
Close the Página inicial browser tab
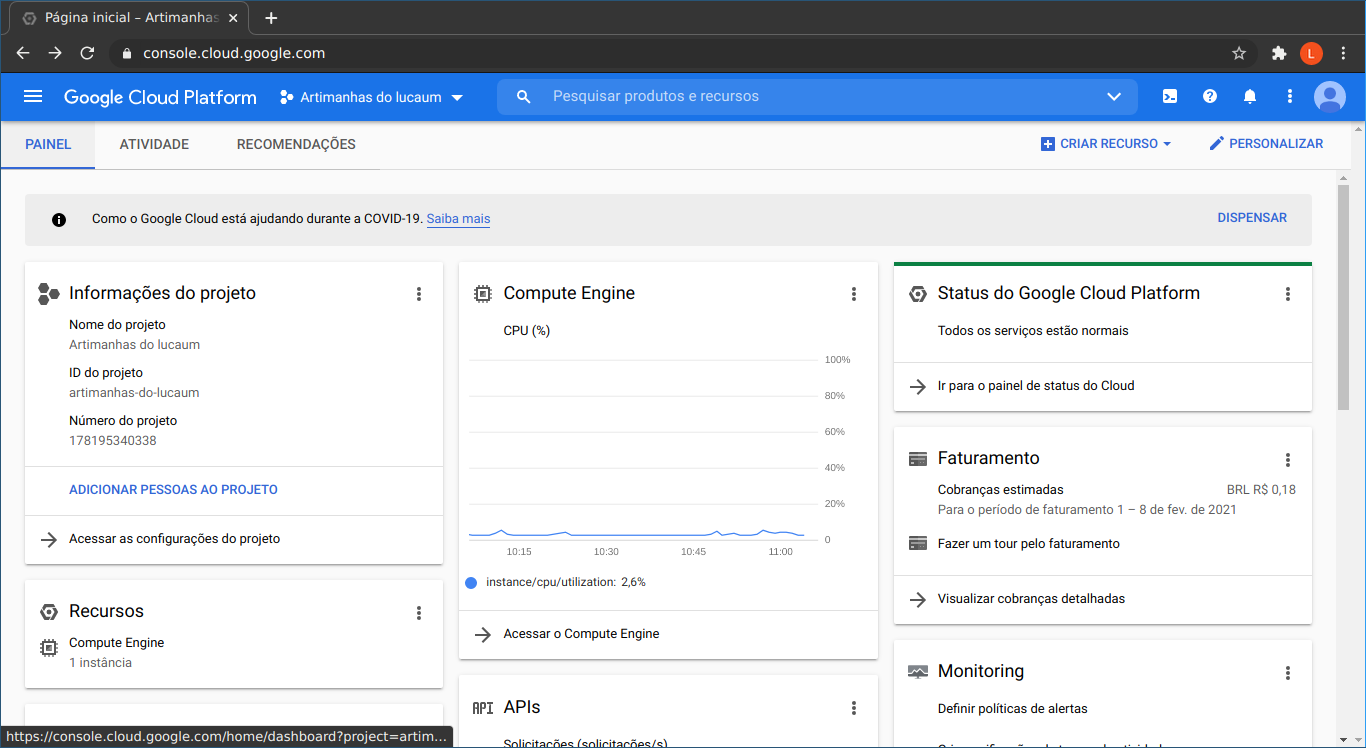[x=234, y=18]
